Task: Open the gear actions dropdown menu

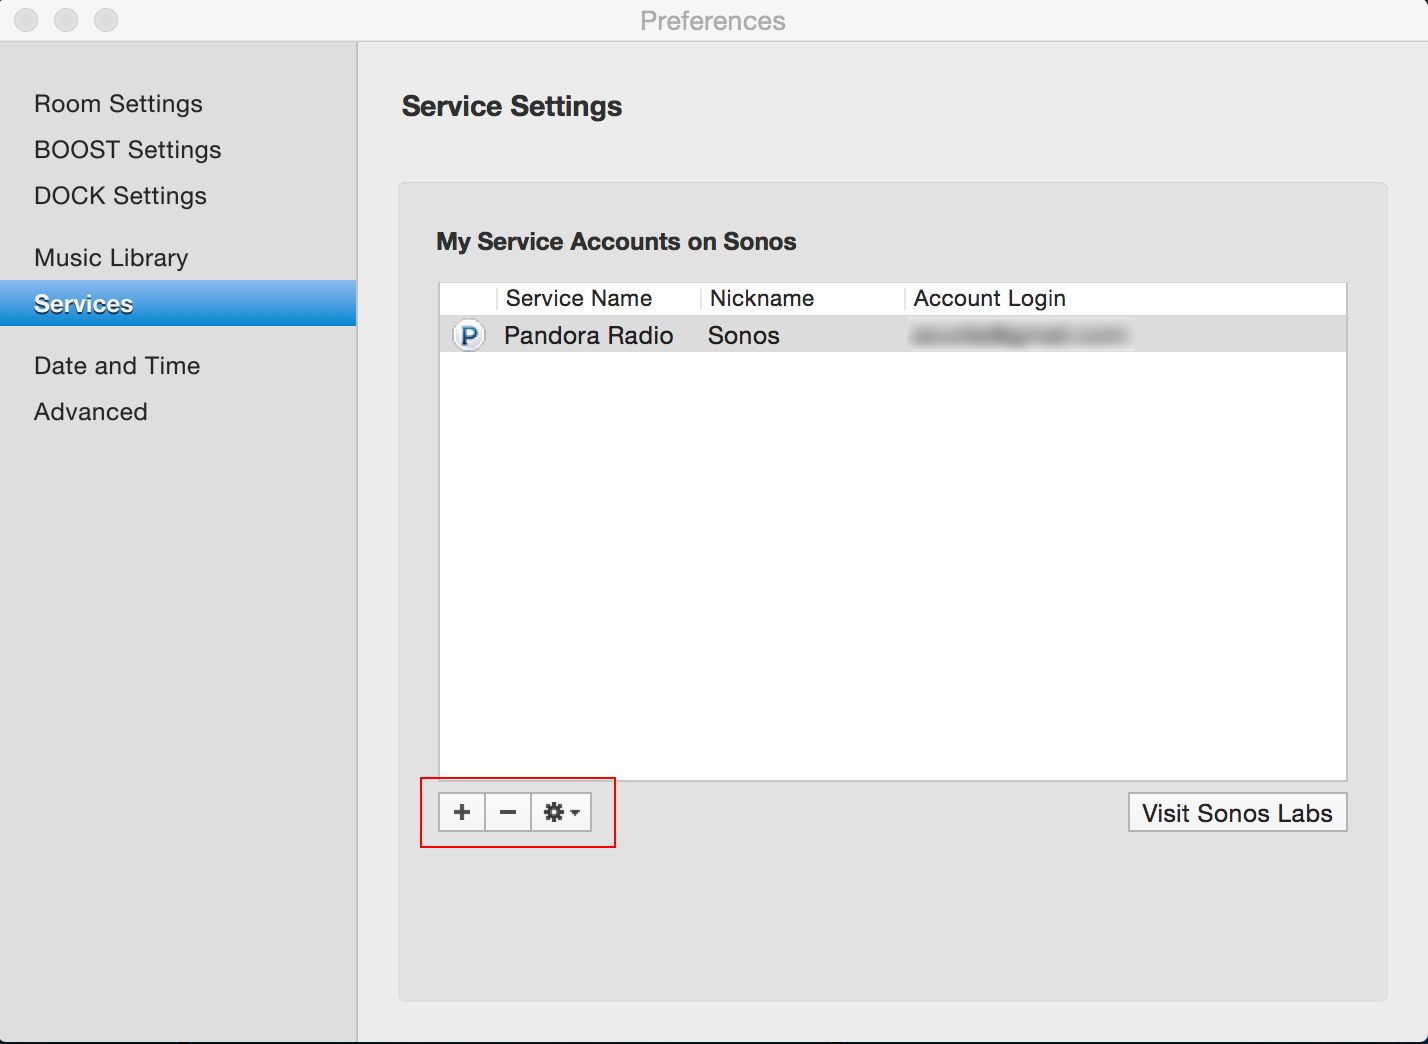Action: pyautogui.click(x=561, y=812)
